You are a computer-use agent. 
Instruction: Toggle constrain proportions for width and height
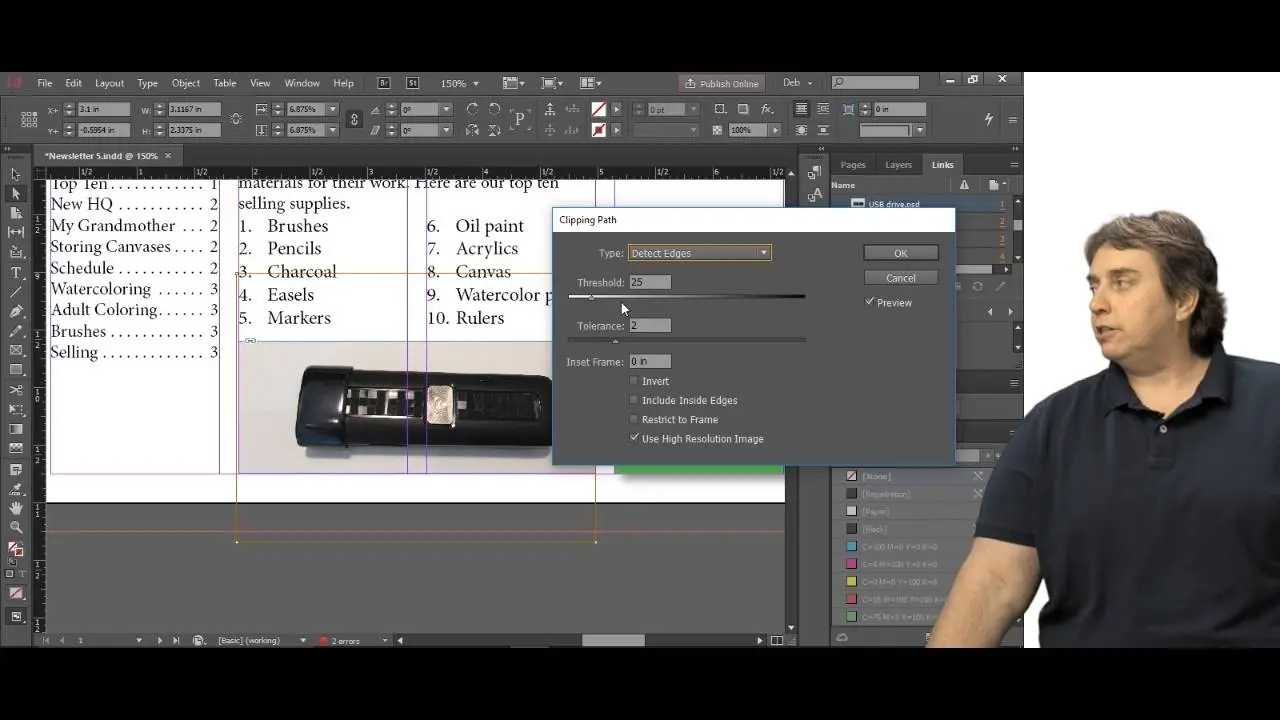(x=235, y=119)
